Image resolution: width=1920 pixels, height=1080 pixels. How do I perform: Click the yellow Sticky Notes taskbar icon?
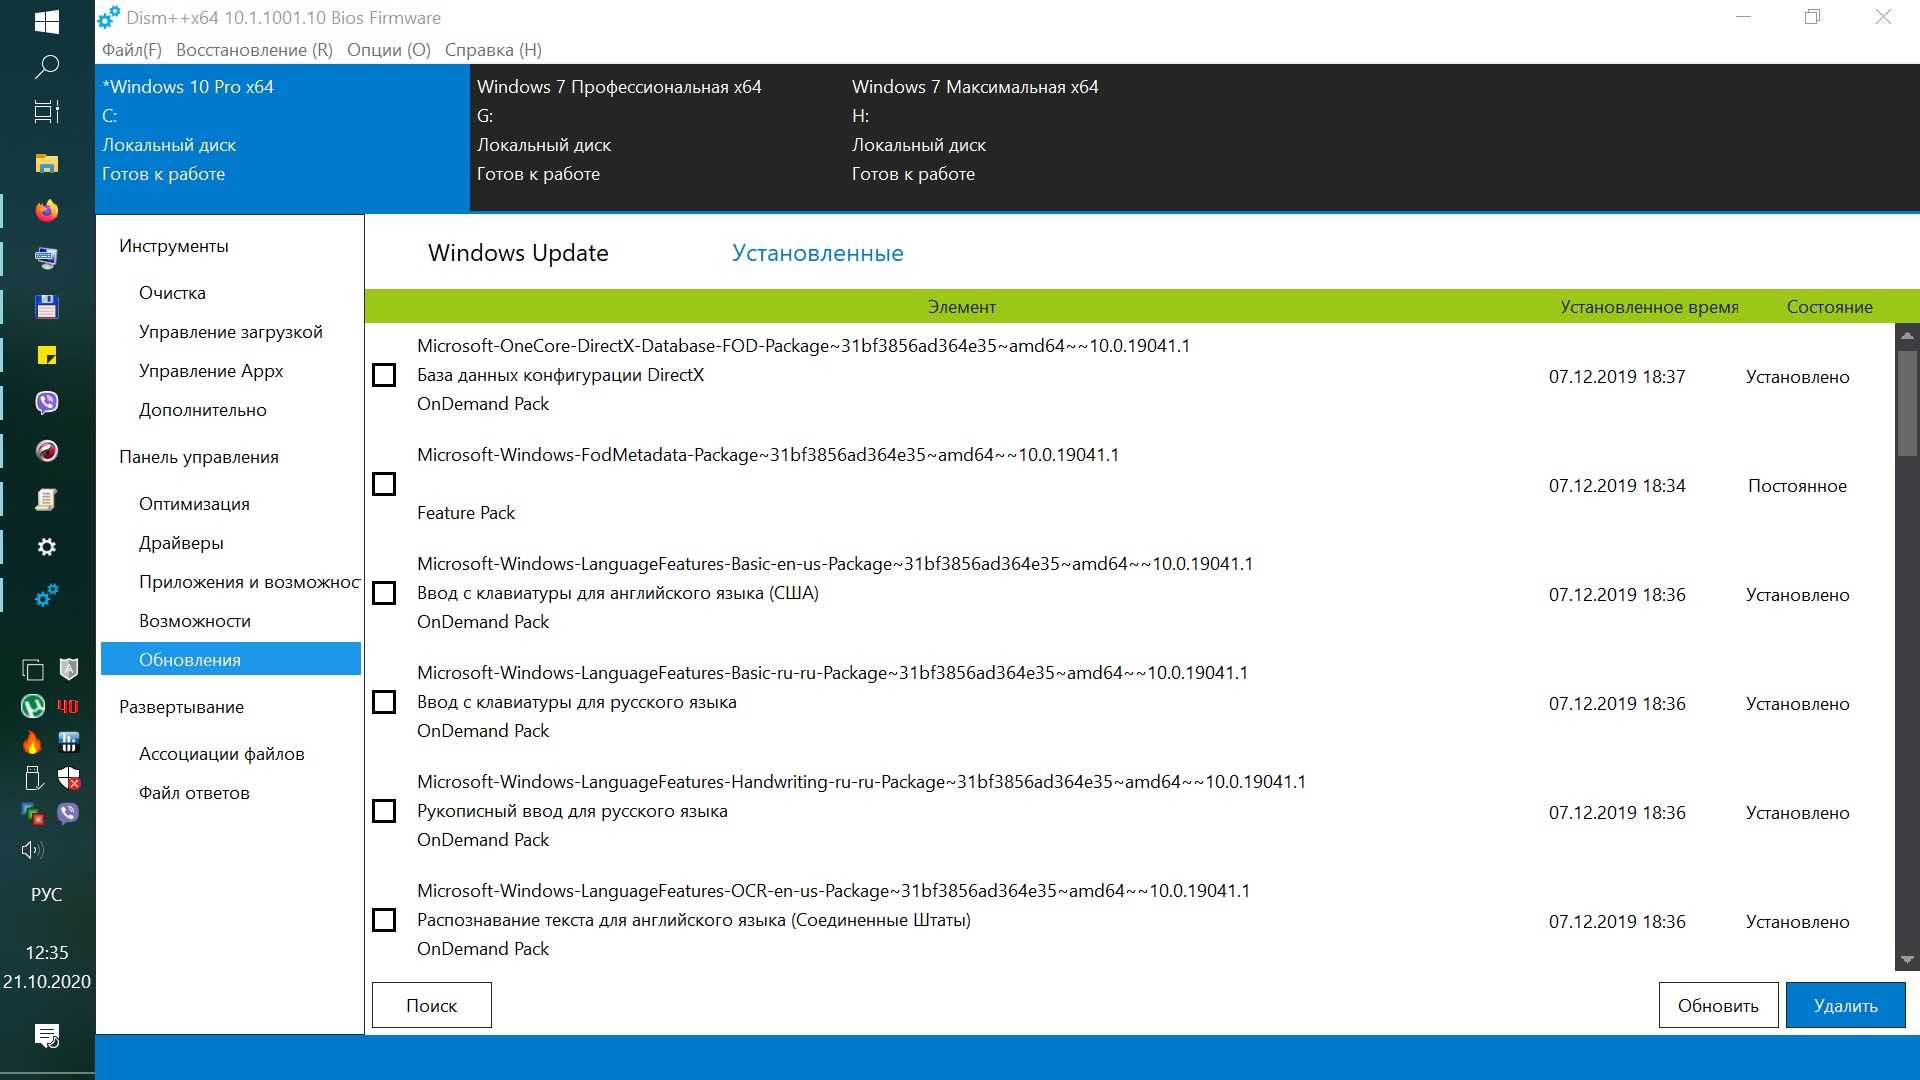[x=46, y=355]
